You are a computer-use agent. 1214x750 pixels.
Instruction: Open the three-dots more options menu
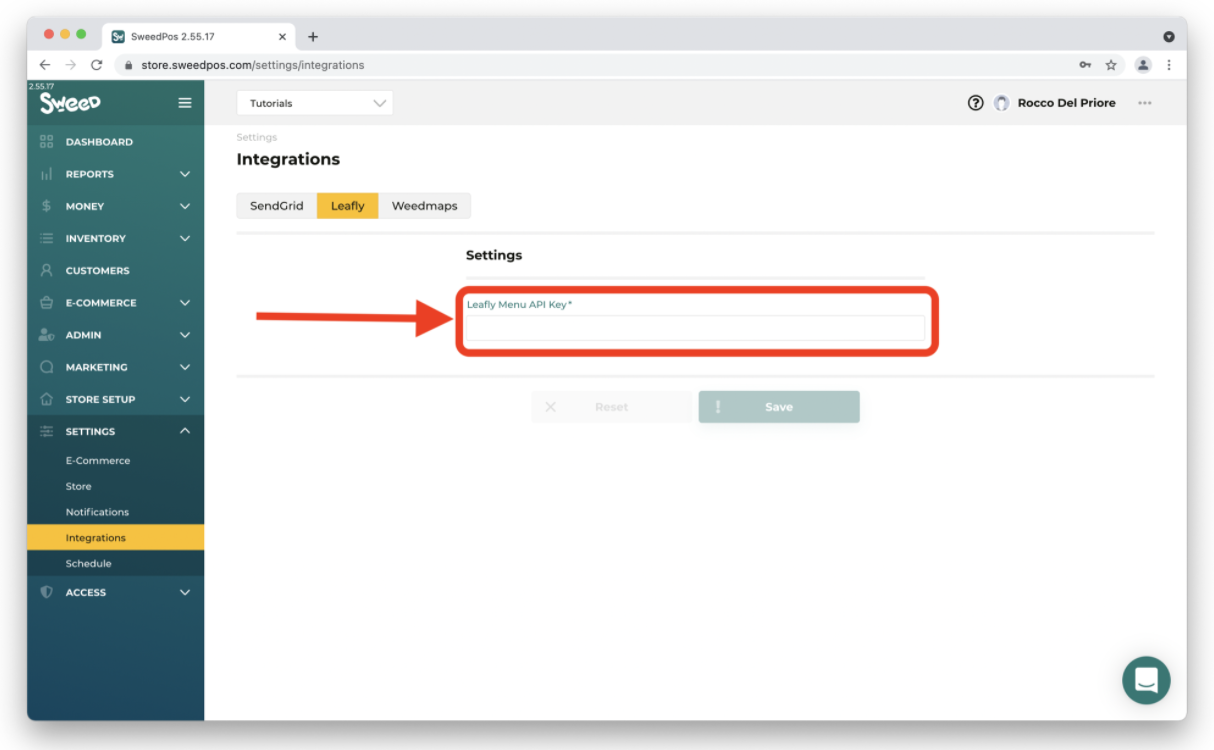tap(1145, 103)
